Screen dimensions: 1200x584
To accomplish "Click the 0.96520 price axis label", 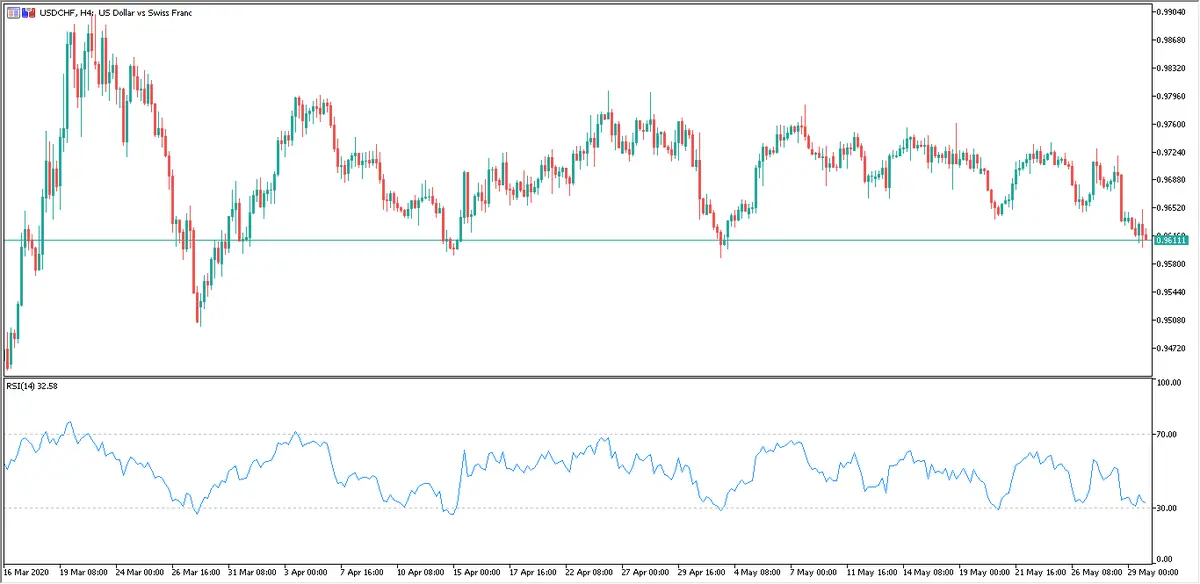I will click(1173, 208).
